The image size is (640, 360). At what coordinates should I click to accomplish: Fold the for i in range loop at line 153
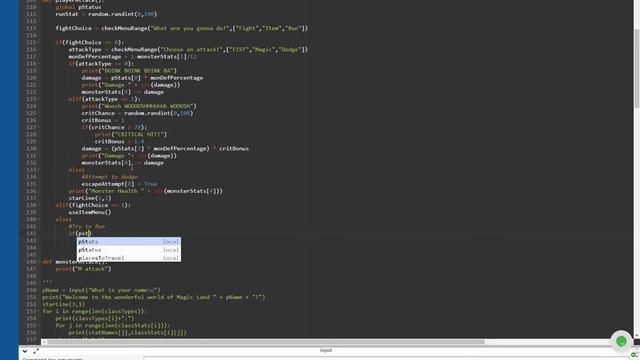[x=40, y=311]
